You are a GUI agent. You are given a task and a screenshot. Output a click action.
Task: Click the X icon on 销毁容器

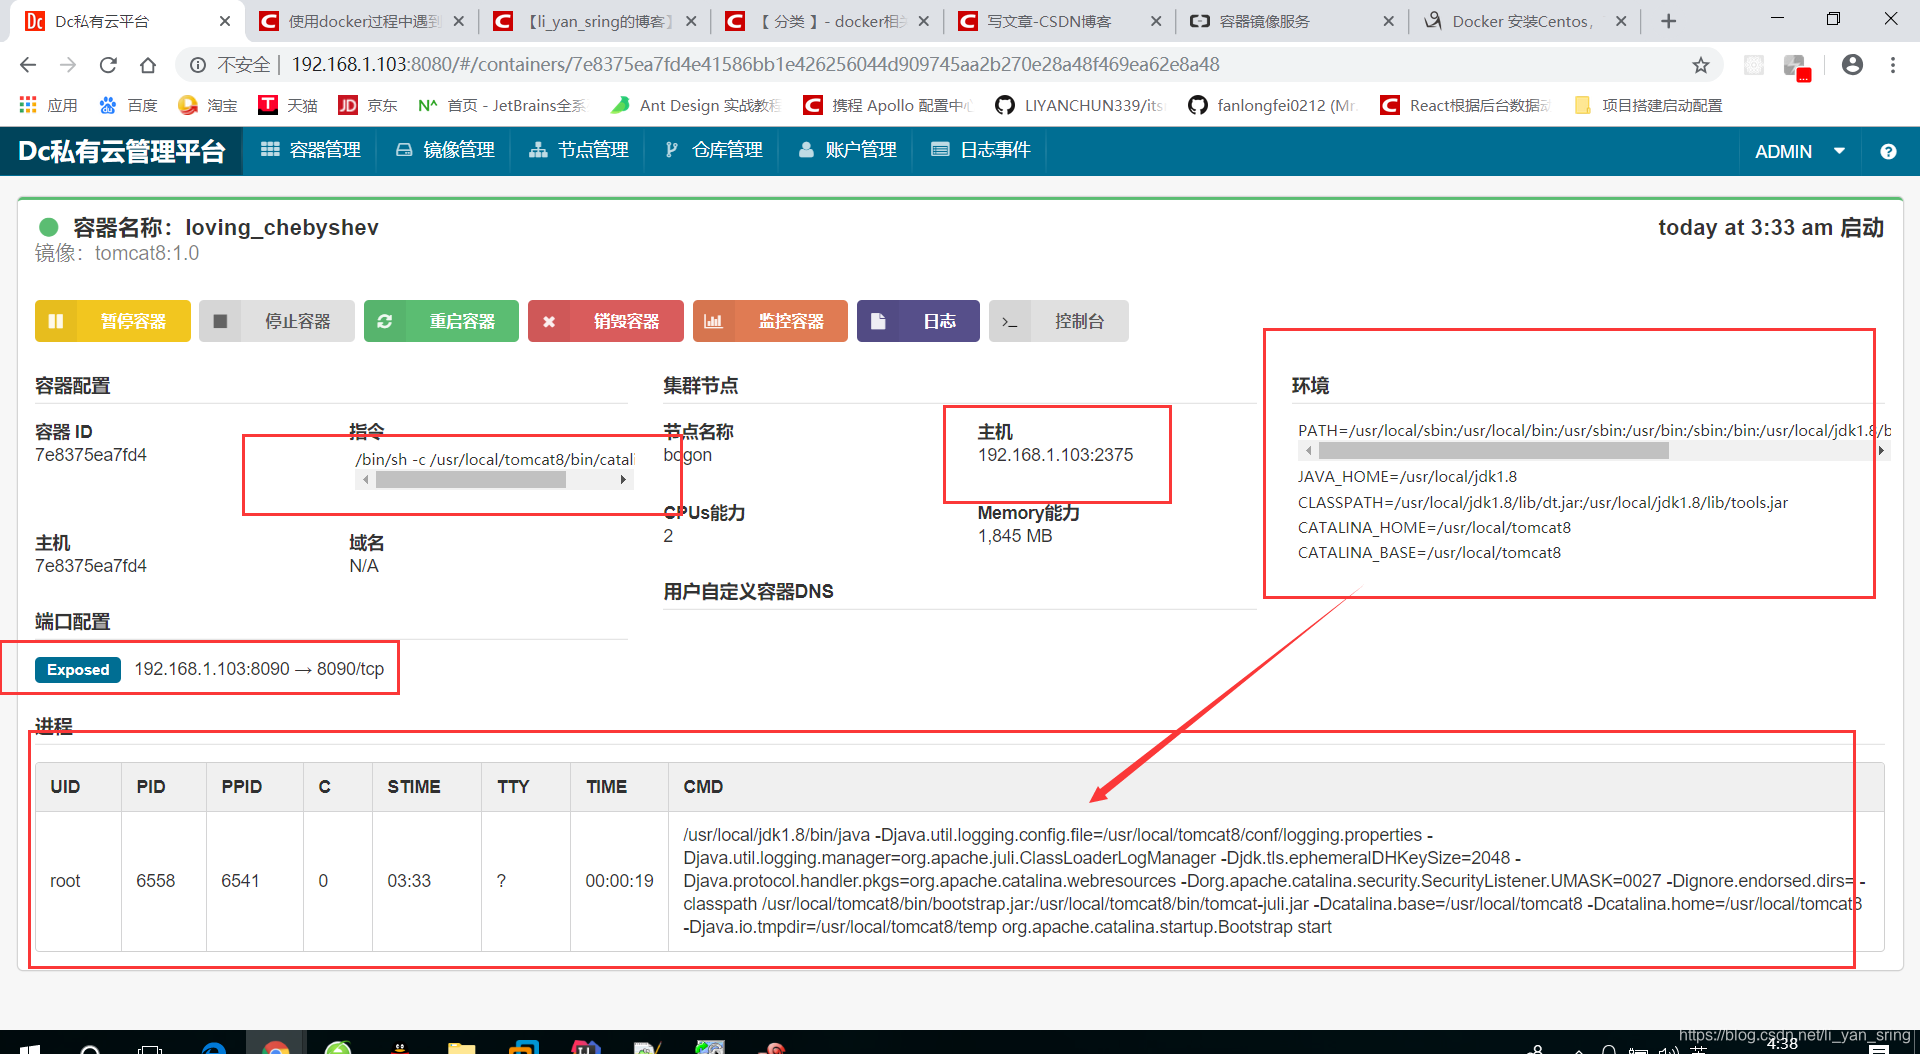pyautogui.click(x=549, y=322)
